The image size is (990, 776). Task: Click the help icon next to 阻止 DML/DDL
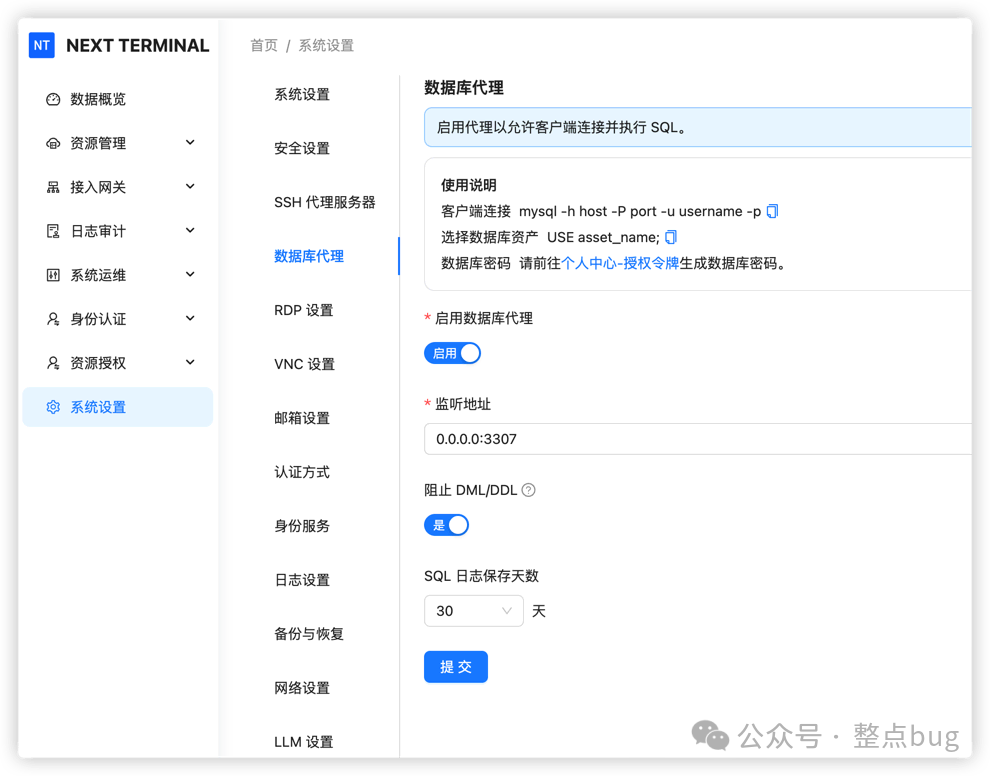(x=528, y=489)
